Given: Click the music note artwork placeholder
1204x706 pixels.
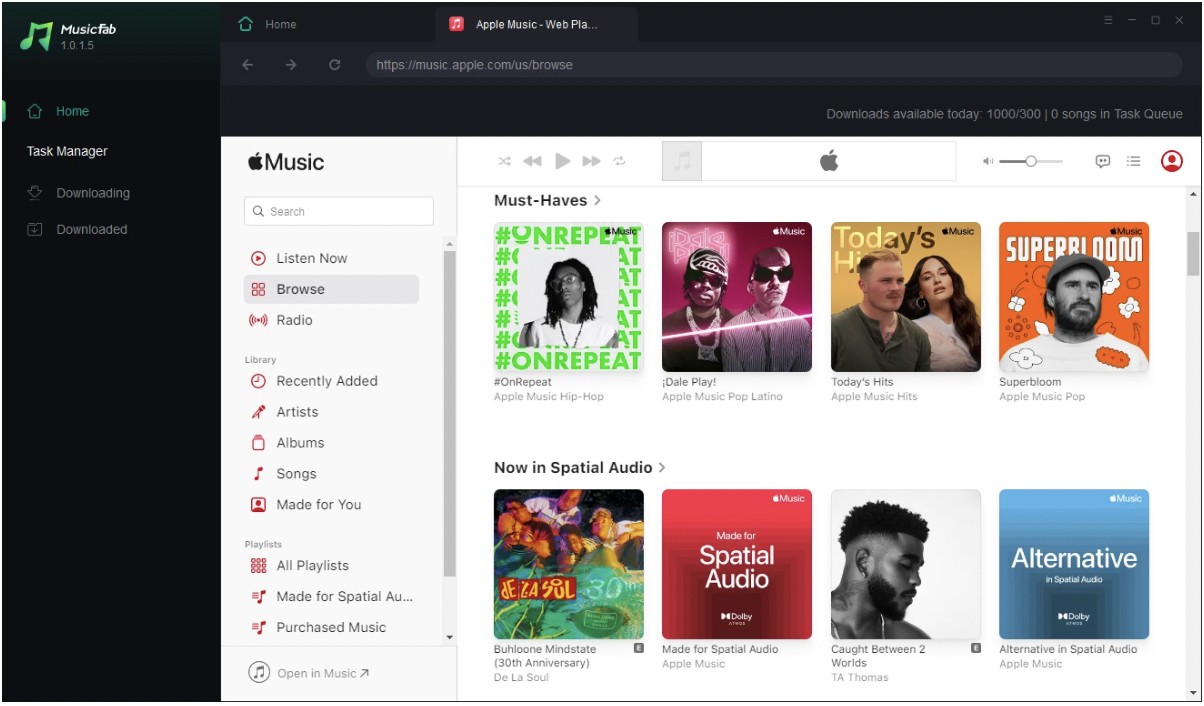Looking at the screenshot, I should (x=682, y=161).
